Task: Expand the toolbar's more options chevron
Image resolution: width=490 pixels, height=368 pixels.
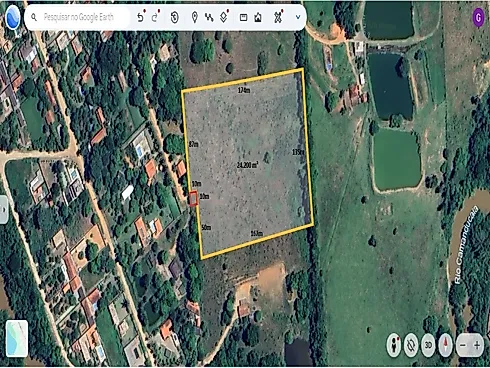Action: 298,17
